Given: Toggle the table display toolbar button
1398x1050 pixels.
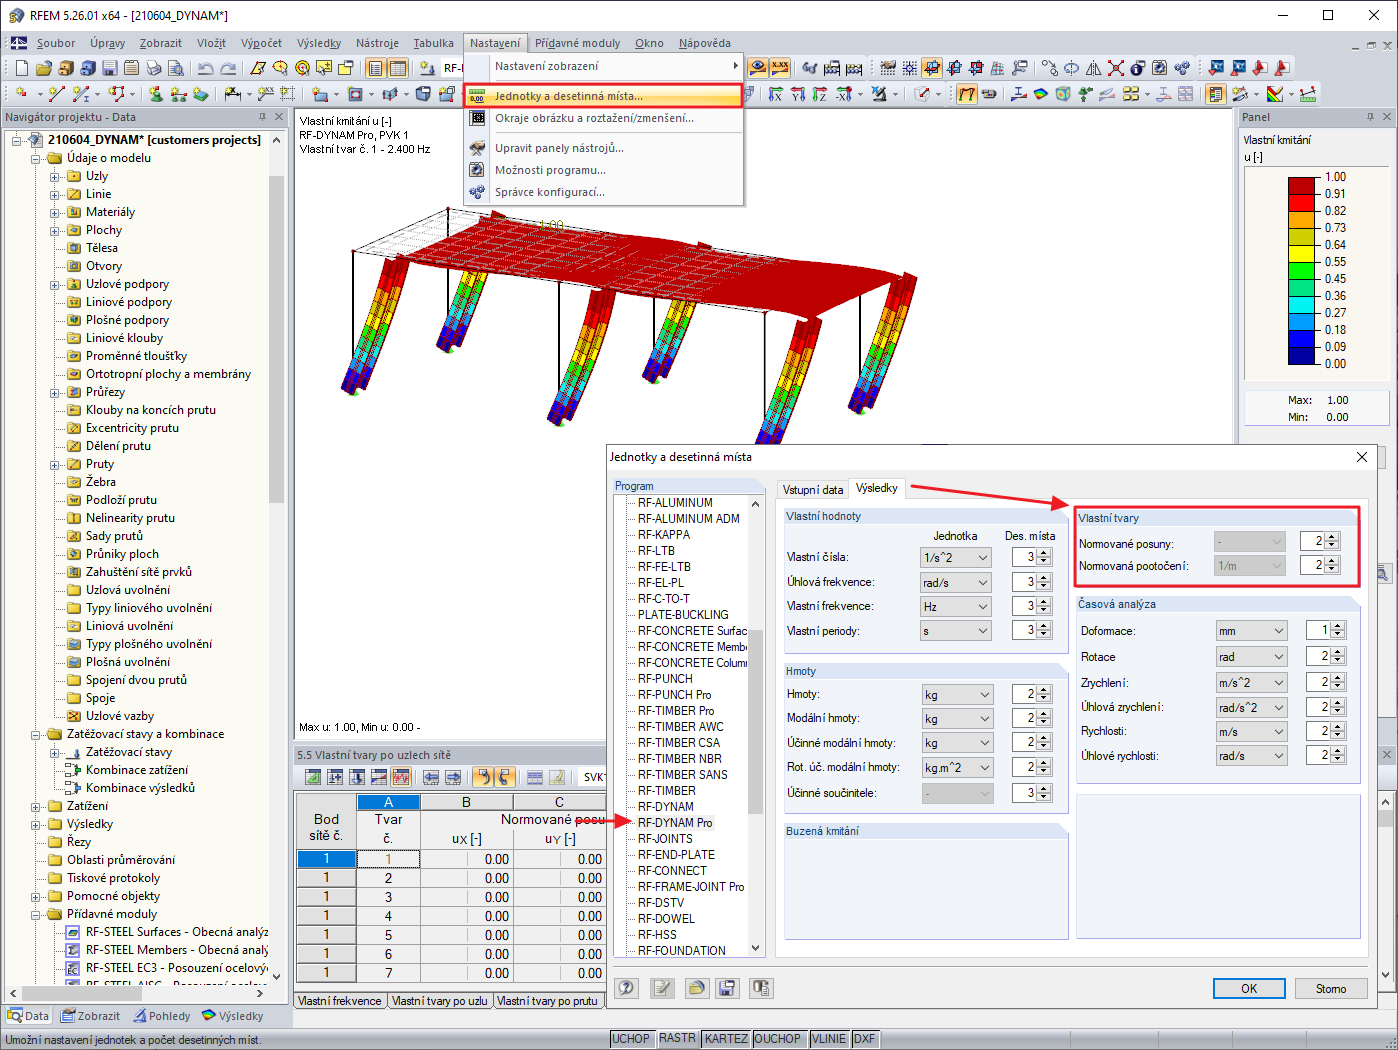Looking at the screenshot, I should (x=398, y=68).
